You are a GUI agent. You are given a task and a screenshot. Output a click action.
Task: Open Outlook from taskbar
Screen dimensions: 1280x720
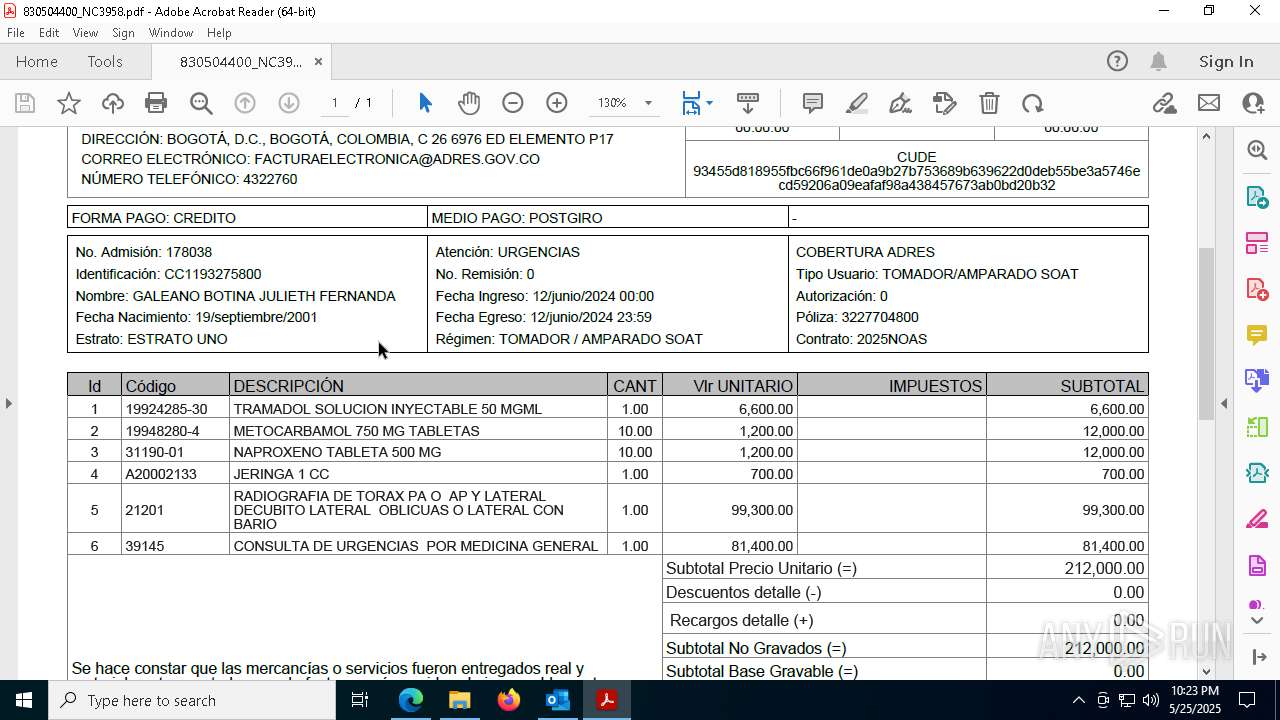(557, 700)
